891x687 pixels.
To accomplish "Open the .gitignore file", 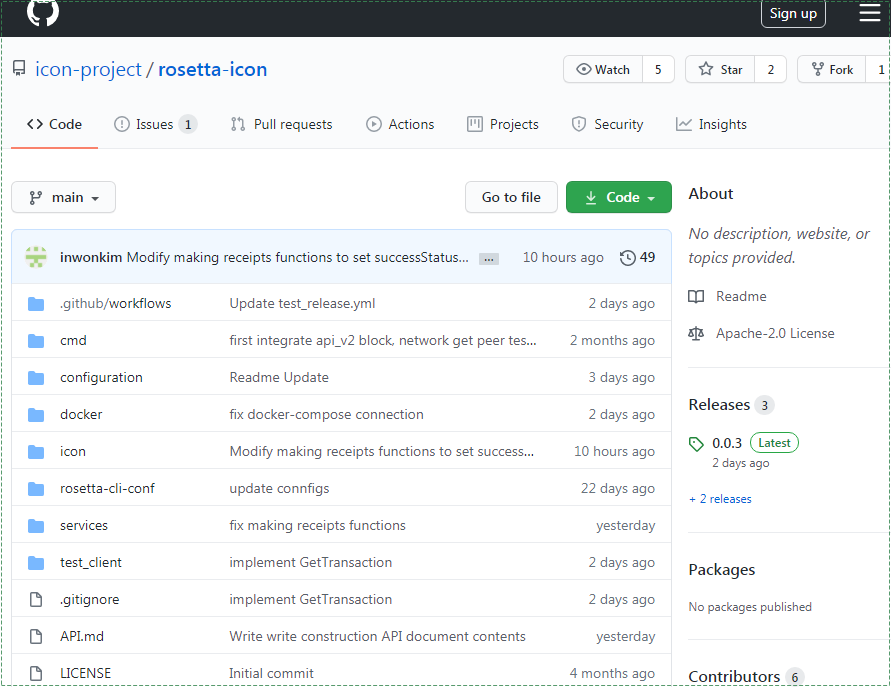I will click(90, 599).
